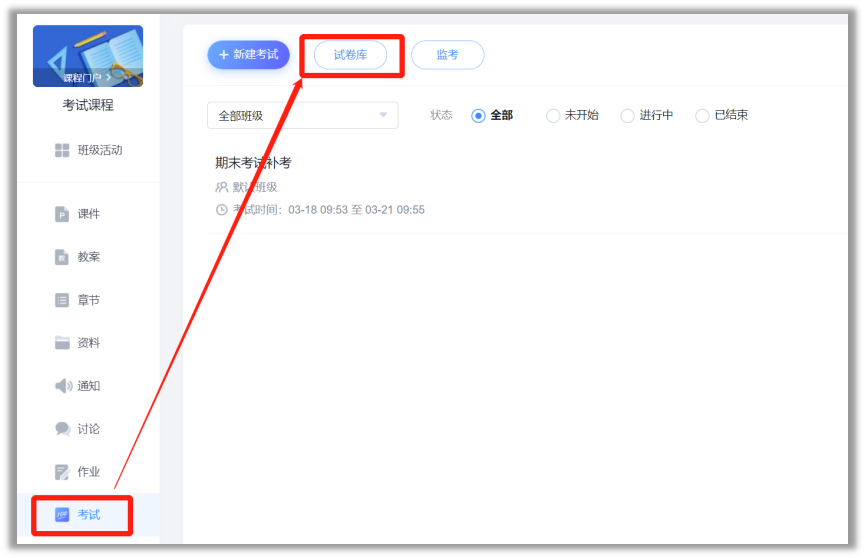Open the 期末考试补考 exam entry
The height and width of the screenshot is (558, 864).
pos(253,162)
